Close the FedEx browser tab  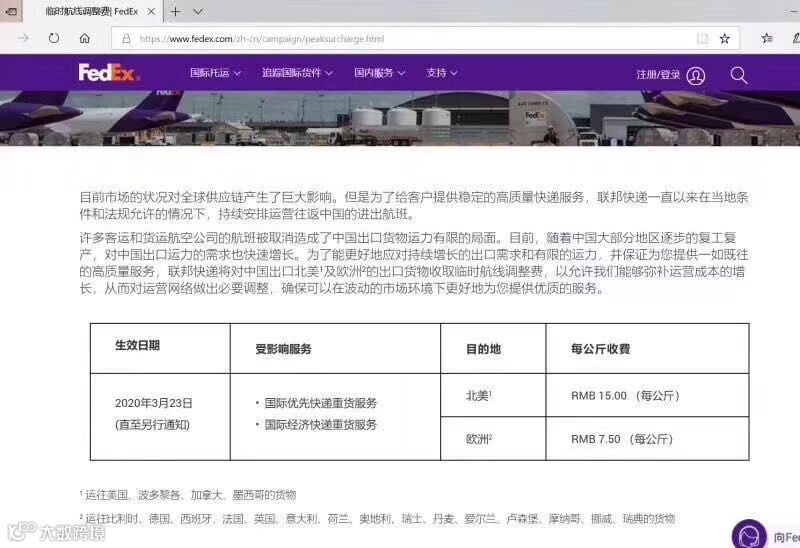click(151, 11)
